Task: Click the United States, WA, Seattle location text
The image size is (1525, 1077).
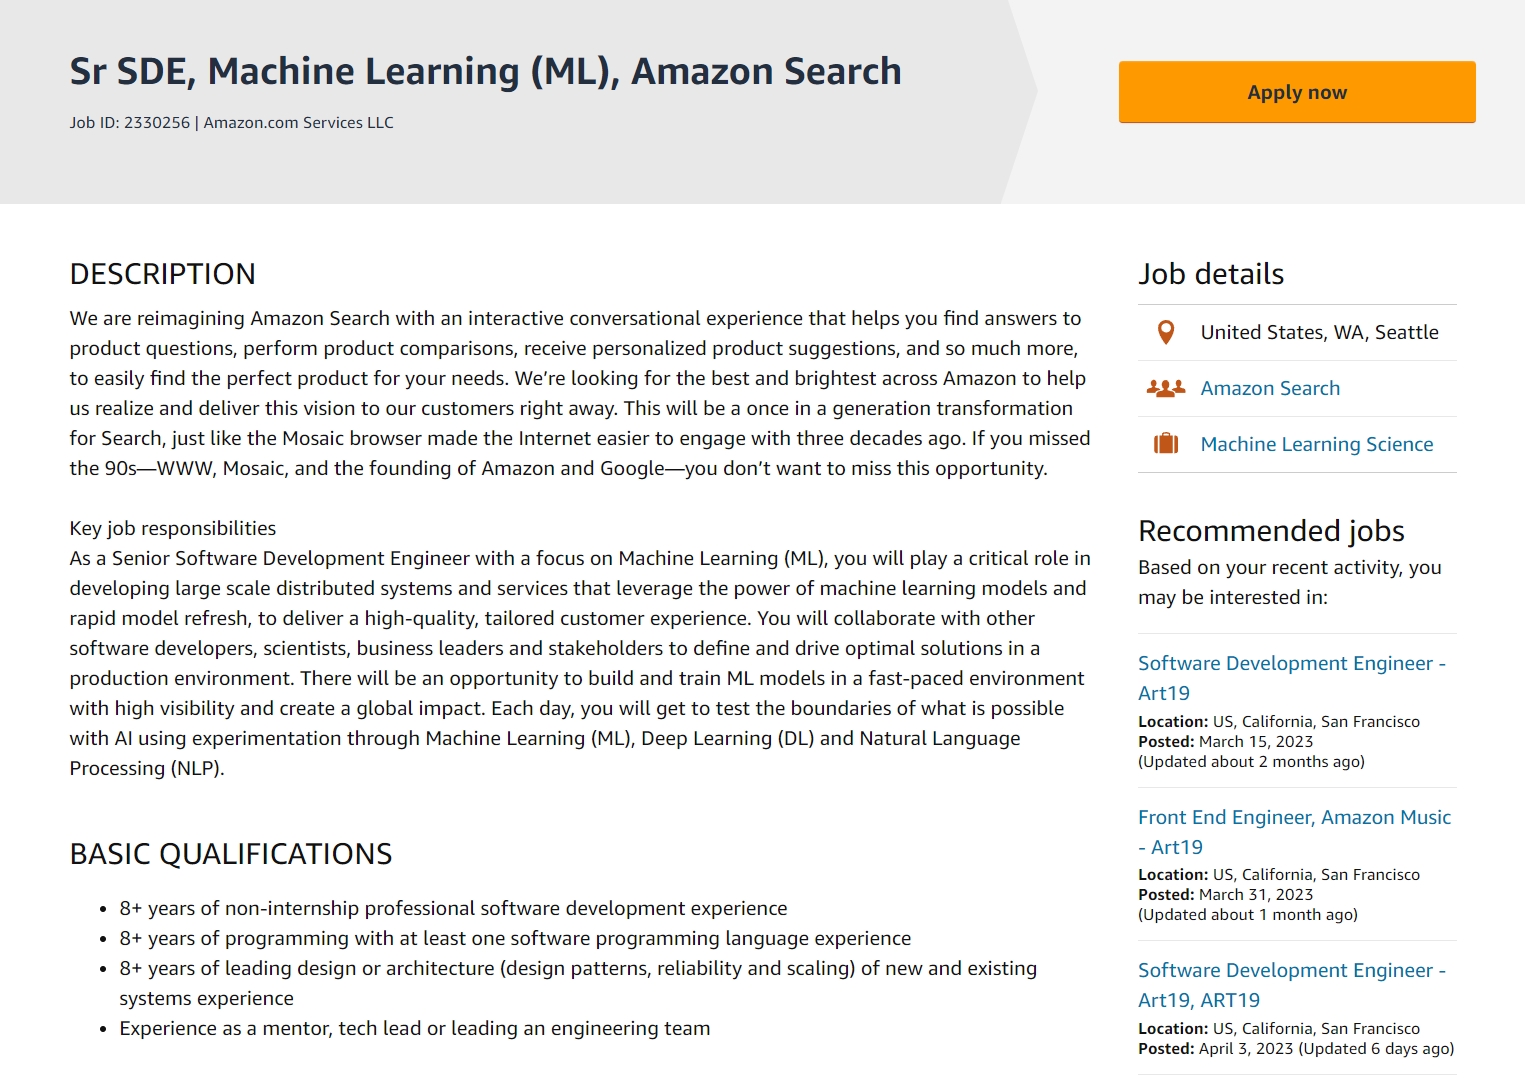Action: 1318,332
